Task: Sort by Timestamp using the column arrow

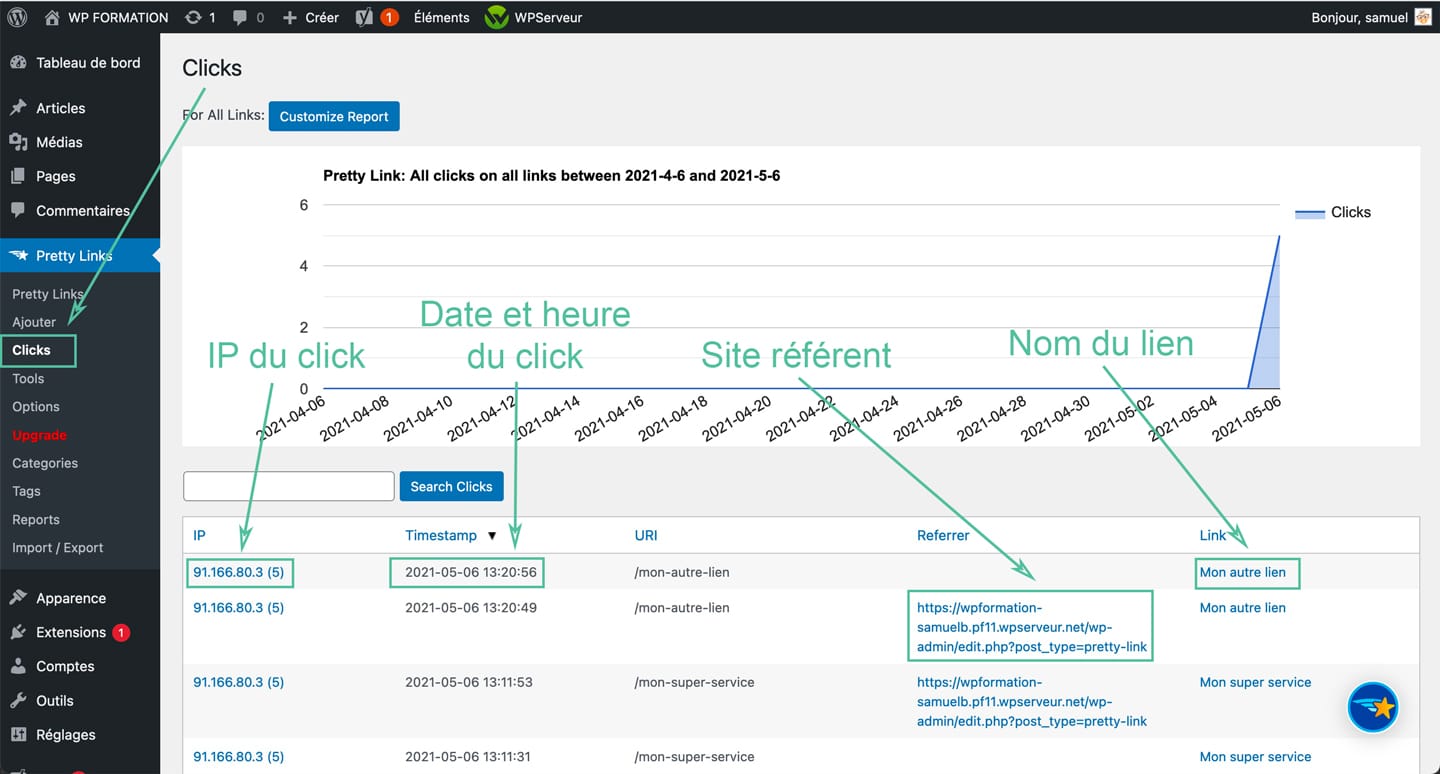Action: (492, 535)
